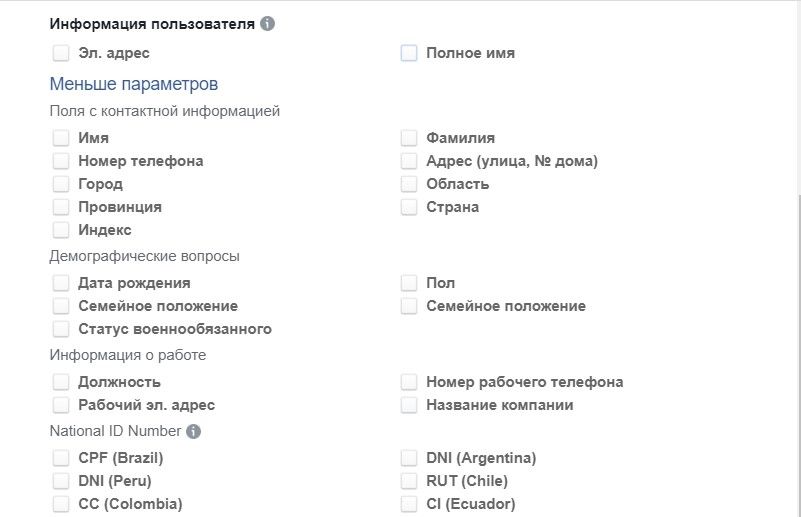
Task: Click the vertical scrollbar on right edge
Action: [798, 355]
